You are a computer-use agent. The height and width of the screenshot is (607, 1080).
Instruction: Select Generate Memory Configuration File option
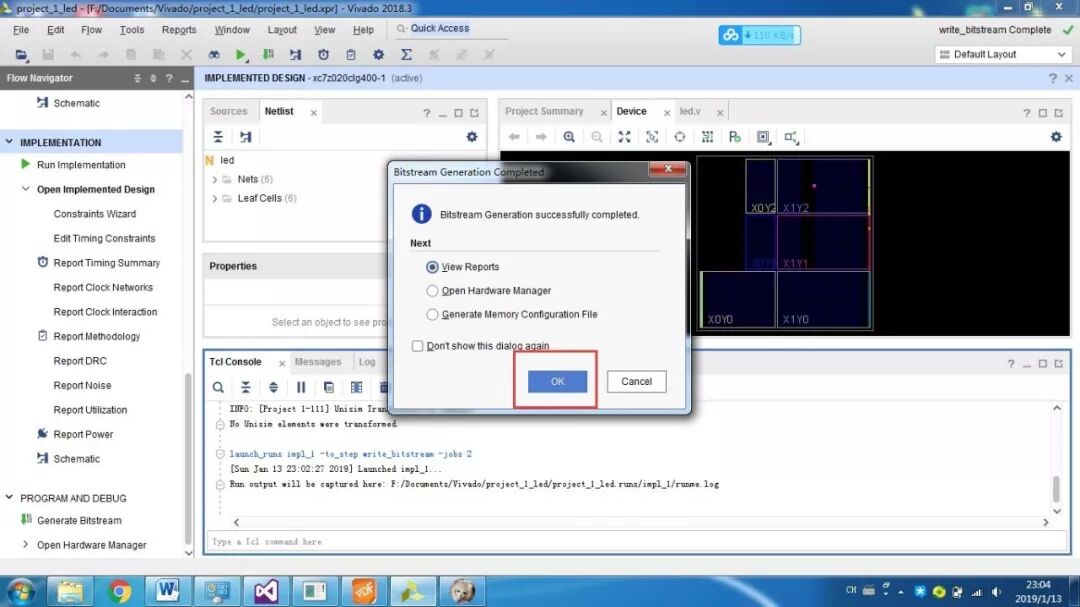point(432,314)
